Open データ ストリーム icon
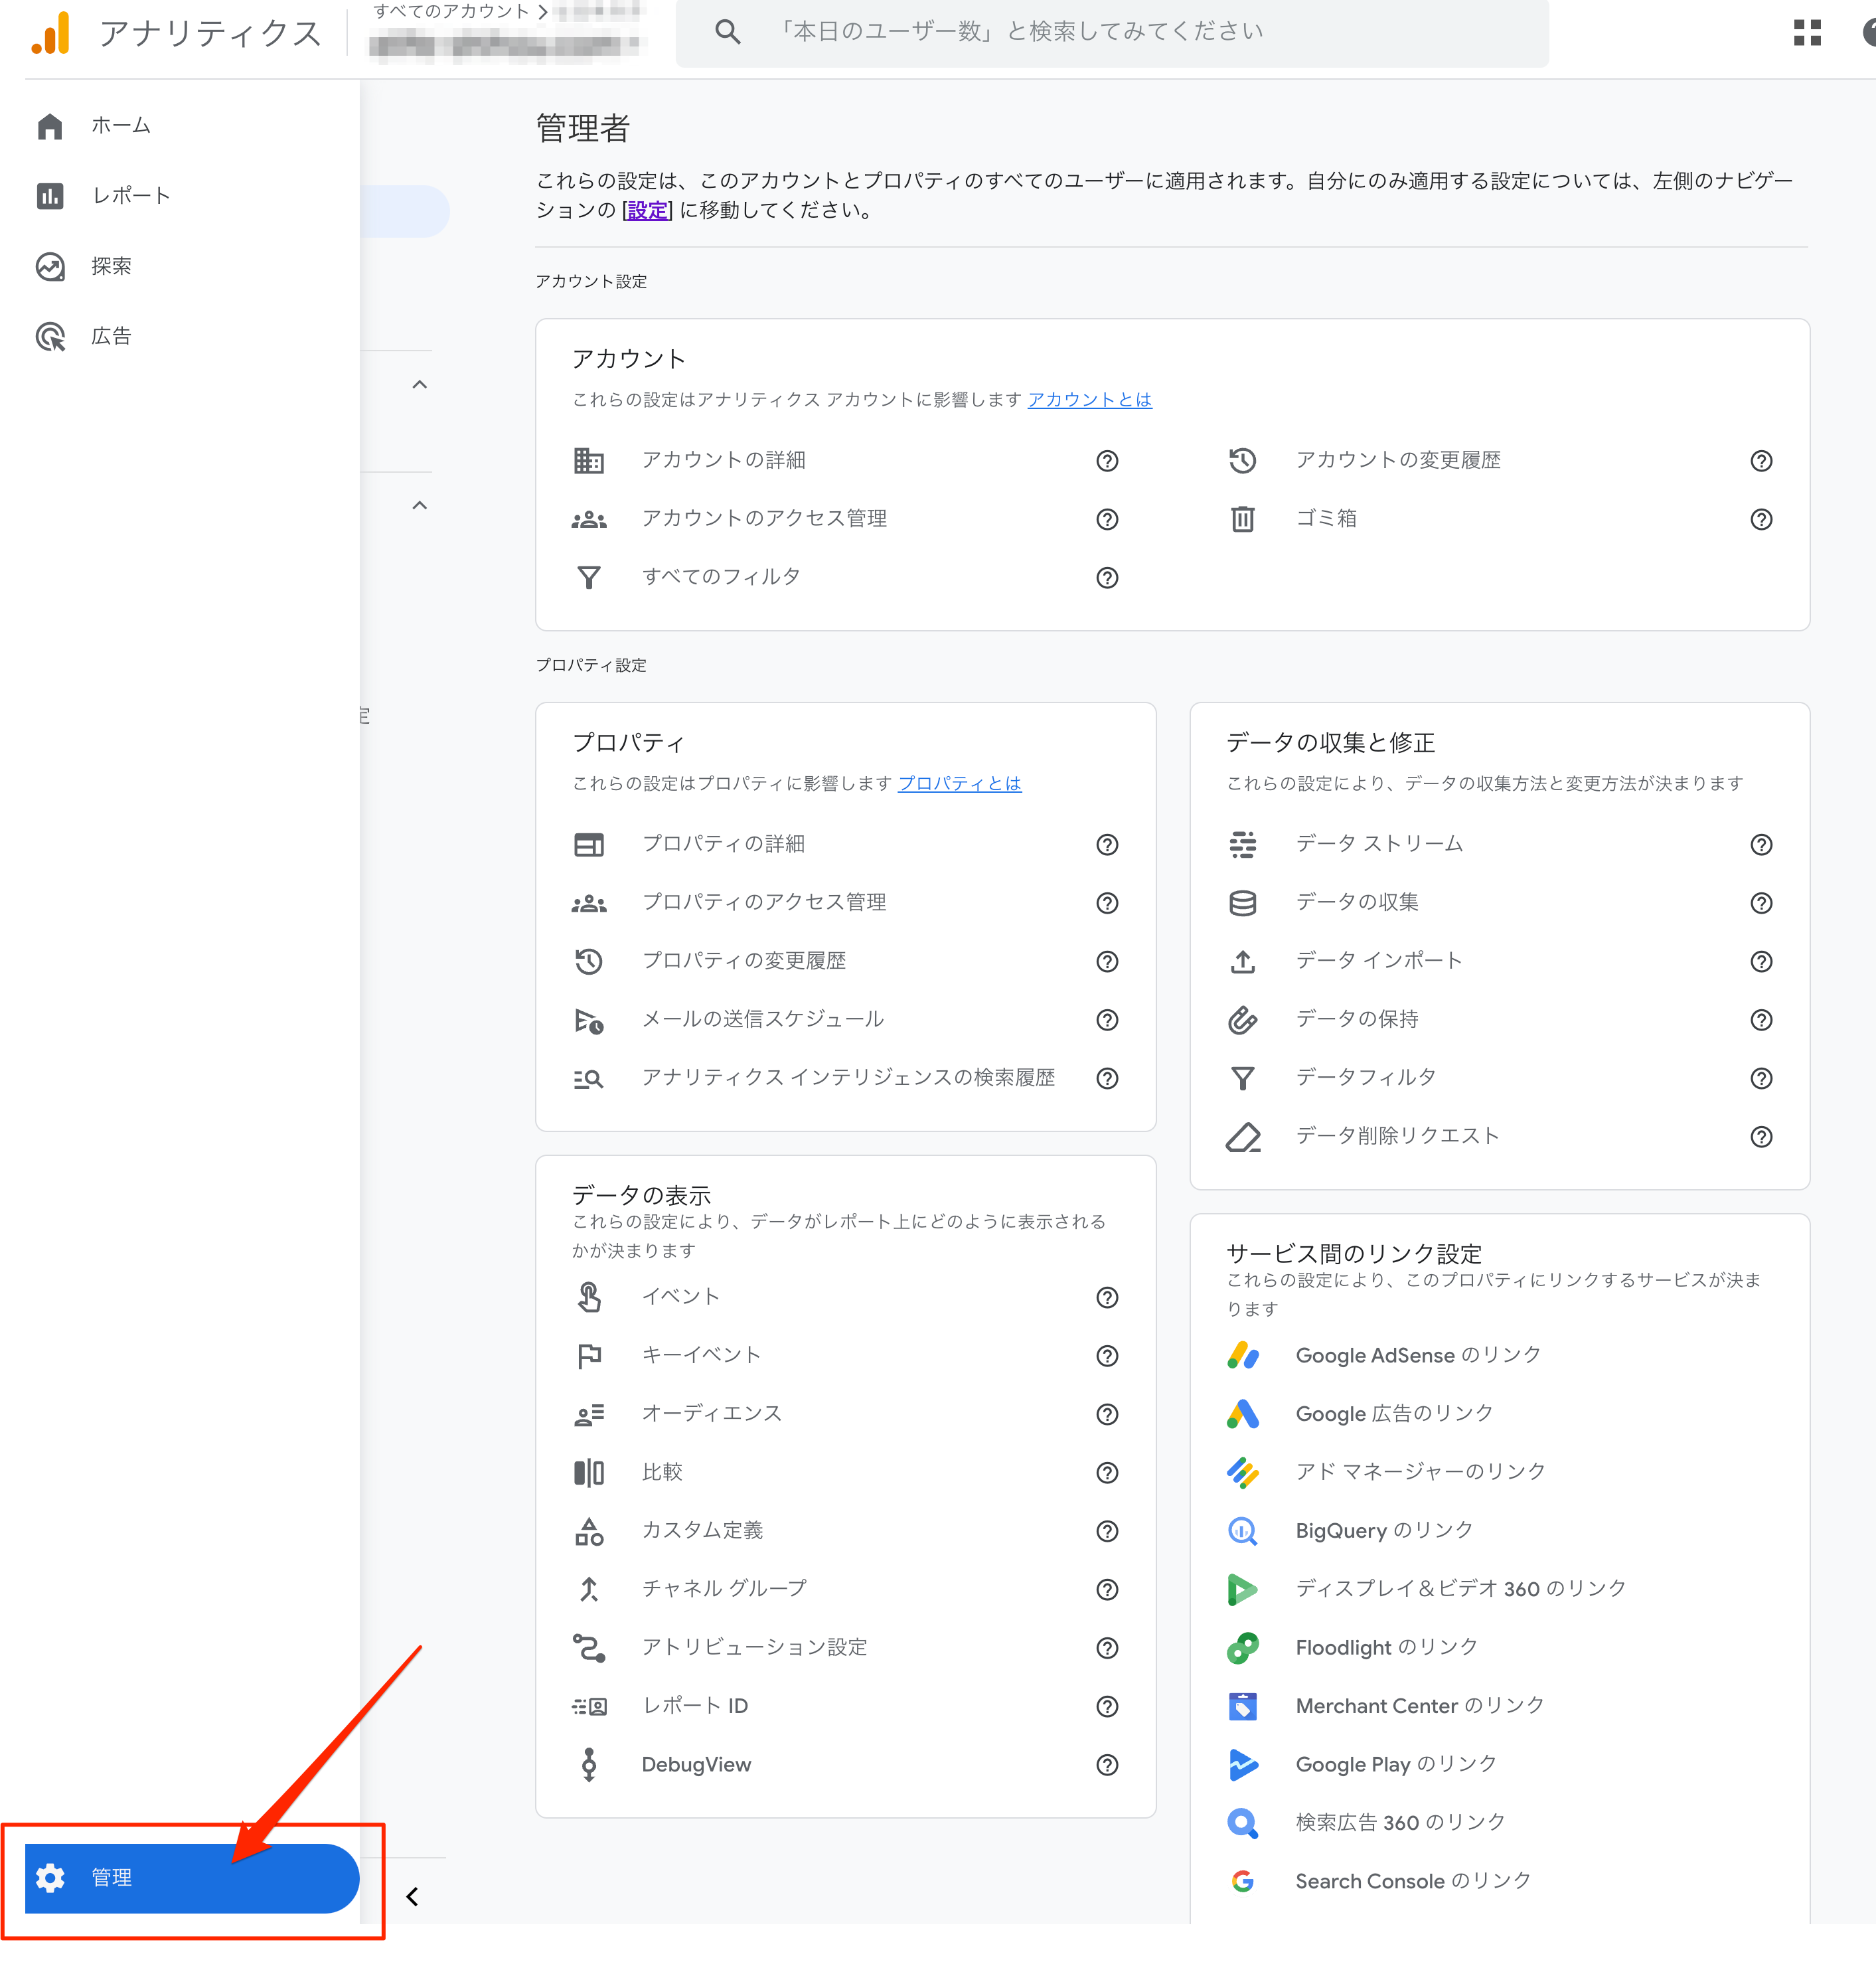Viewport: 1876px width, 1968px height. pos(1242,844)
